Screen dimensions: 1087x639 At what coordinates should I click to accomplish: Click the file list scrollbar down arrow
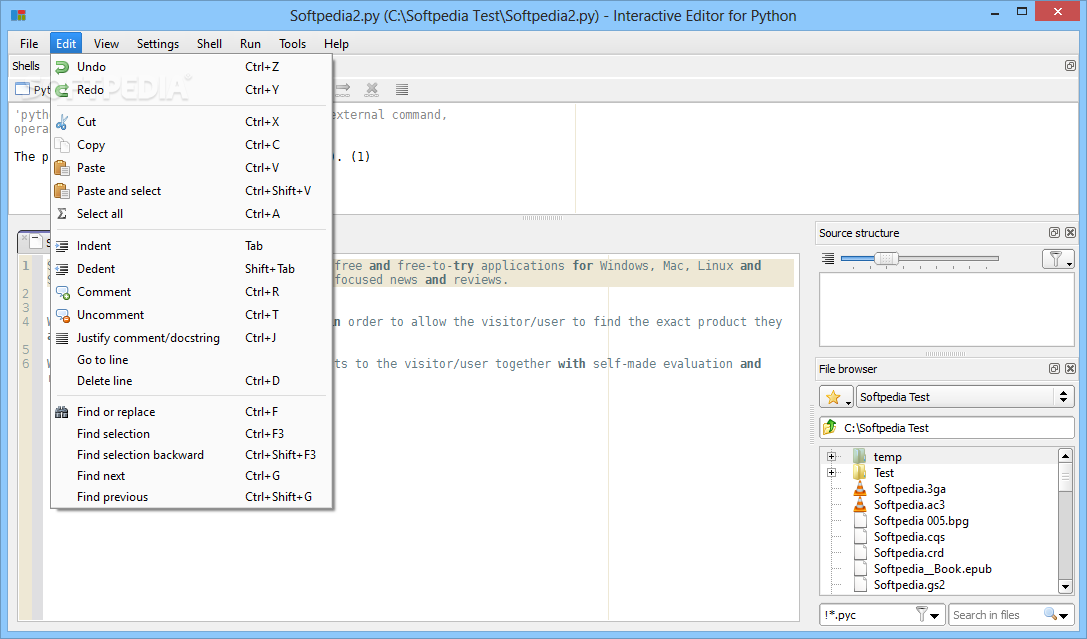tap(1066, 587)
